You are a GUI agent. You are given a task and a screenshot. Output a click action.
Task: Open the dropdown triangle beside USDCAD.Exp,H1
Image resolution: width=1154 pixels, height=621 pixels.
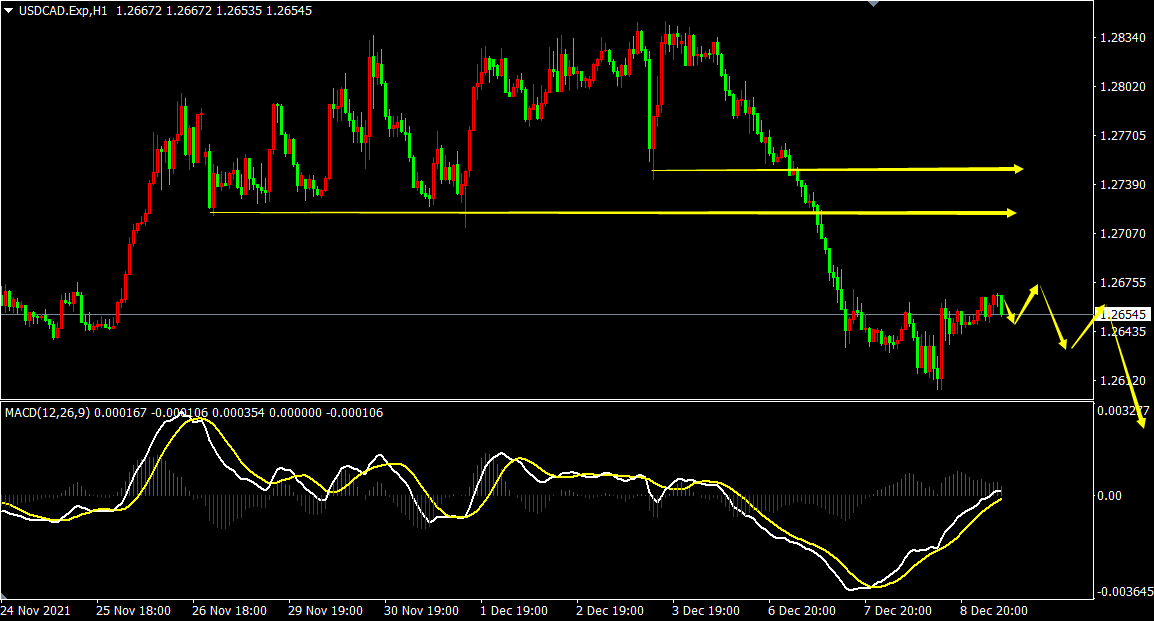pos(9,10)
